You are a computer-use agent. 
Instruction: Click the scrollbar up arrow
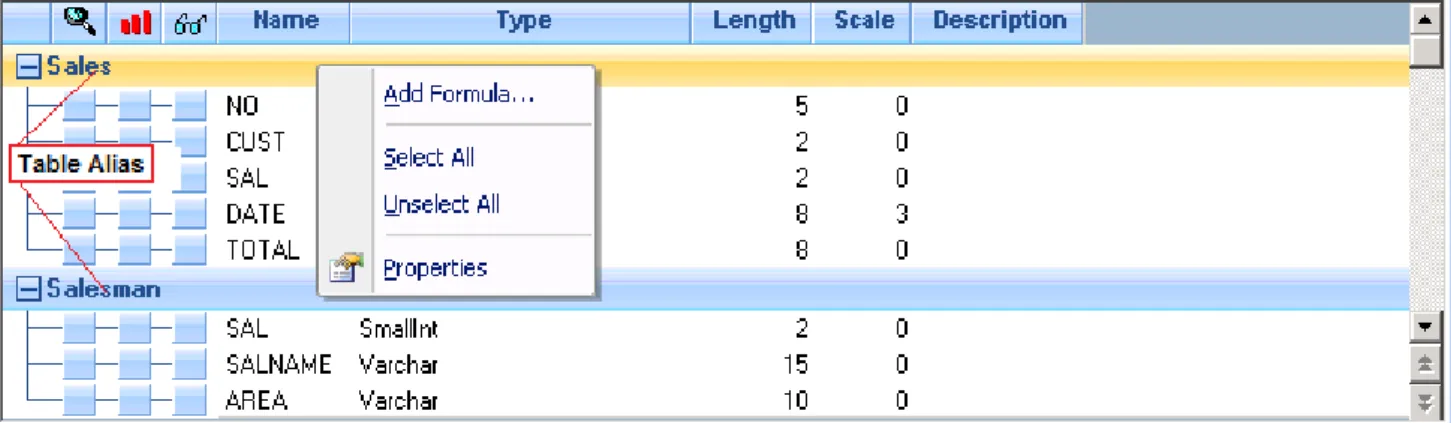click(1426, 19)
